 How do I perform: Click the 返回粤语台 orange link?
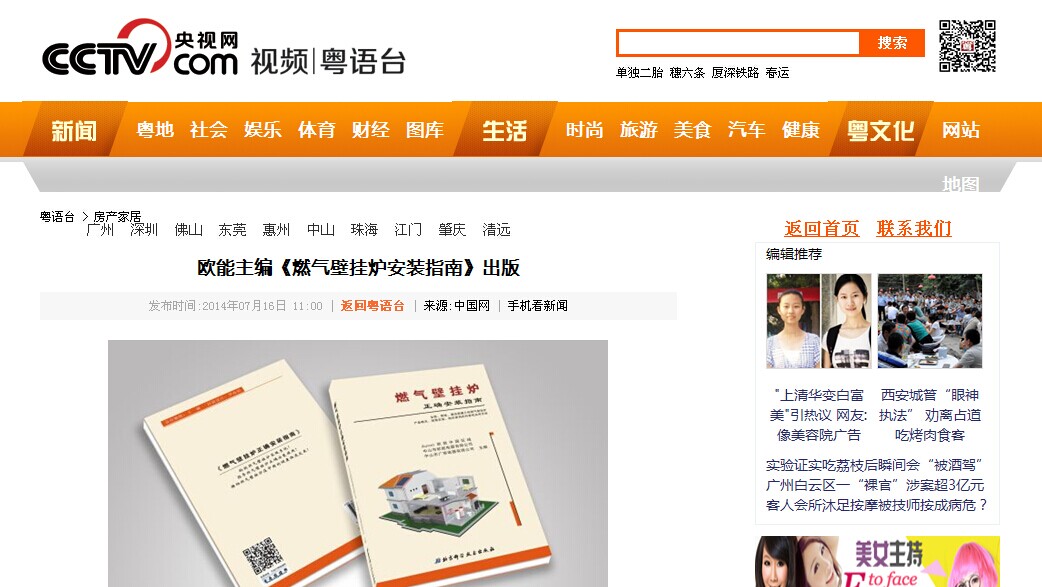coord(372,306)
